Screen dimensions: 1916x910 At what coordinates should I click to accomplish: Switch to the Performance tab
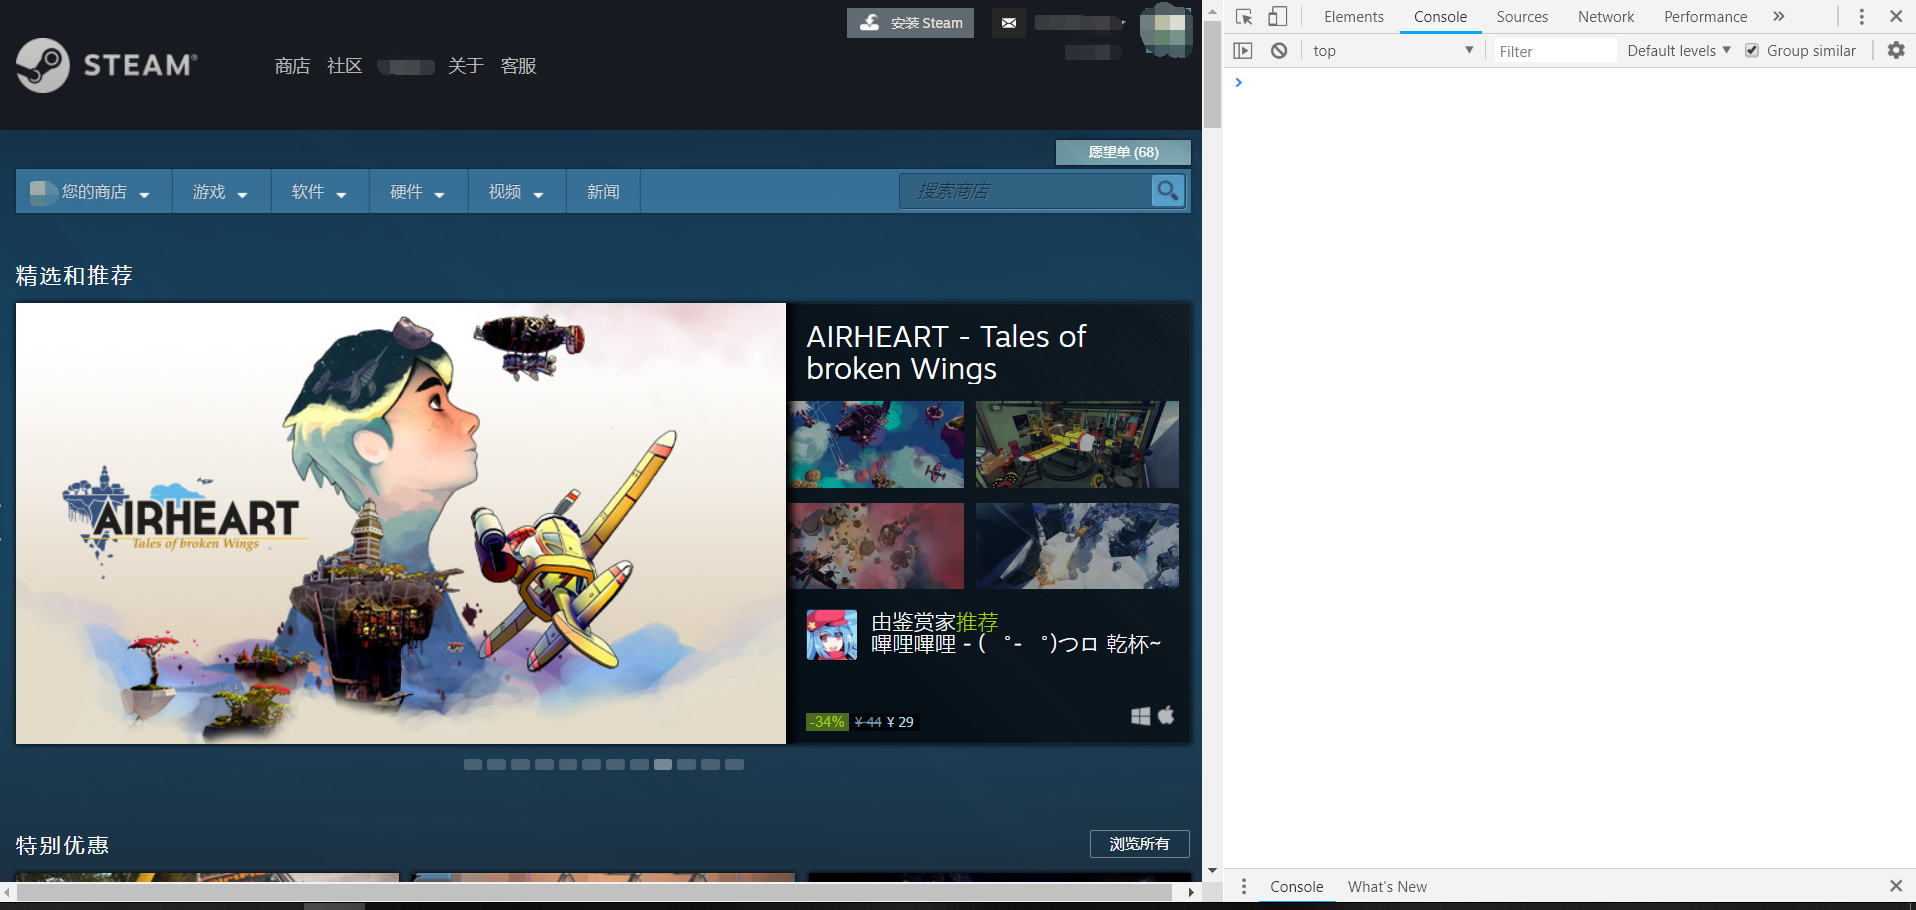click(1705, 17)
